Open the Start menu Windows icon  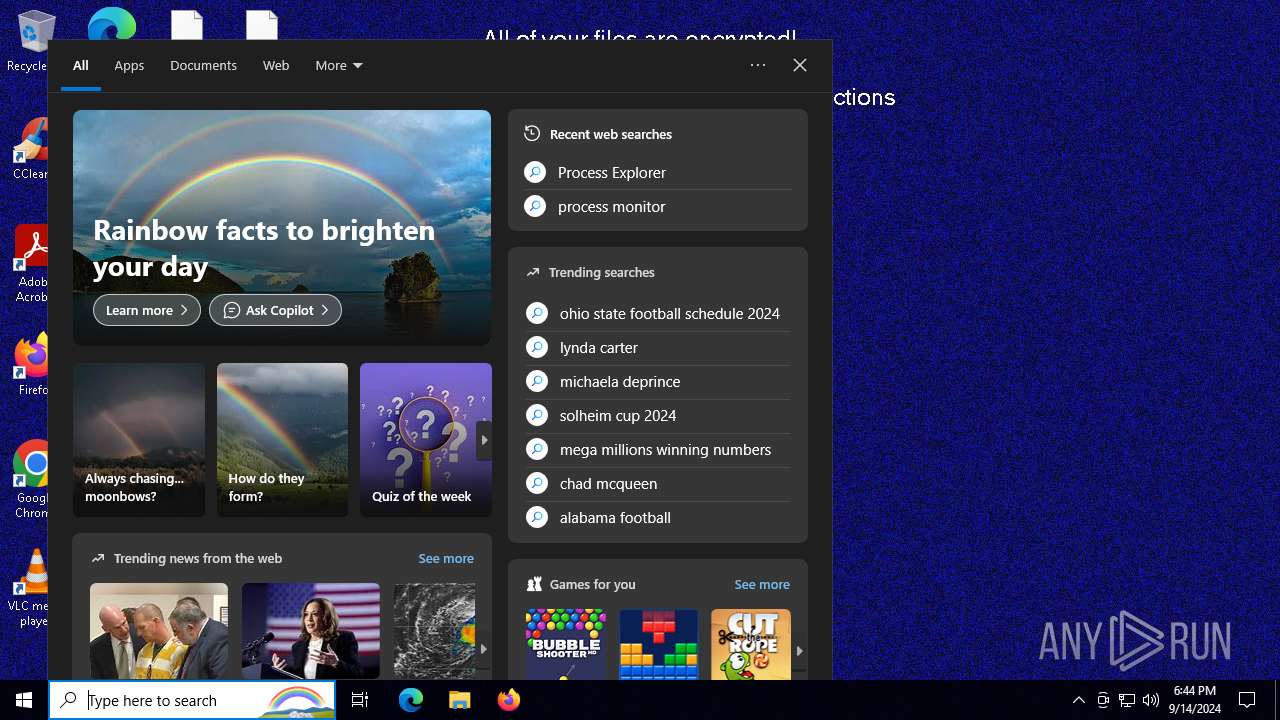pos(24,700)
